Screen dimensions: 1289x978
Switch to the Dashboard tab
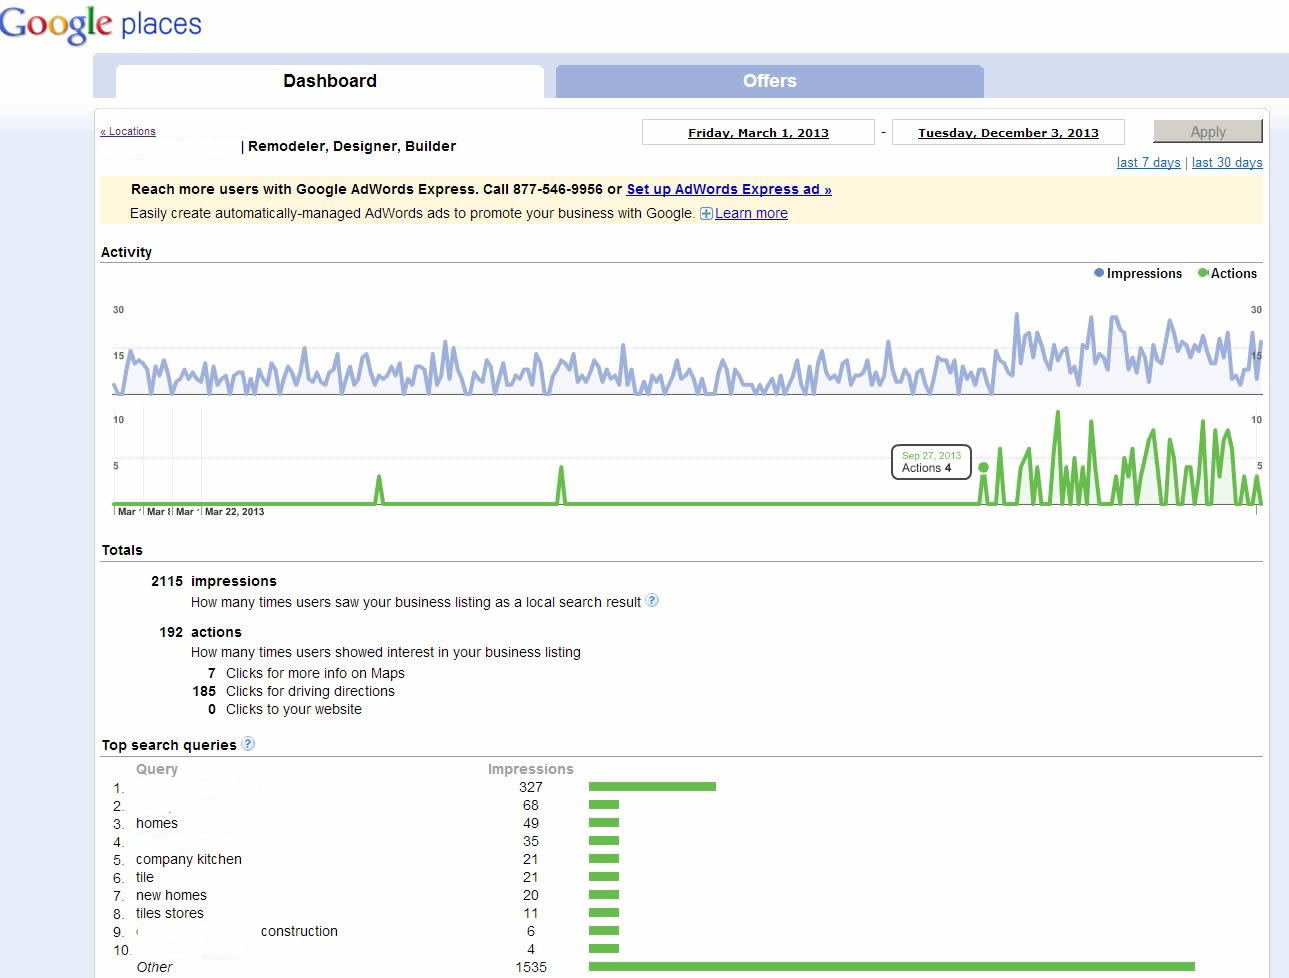[x=330, y=81]
